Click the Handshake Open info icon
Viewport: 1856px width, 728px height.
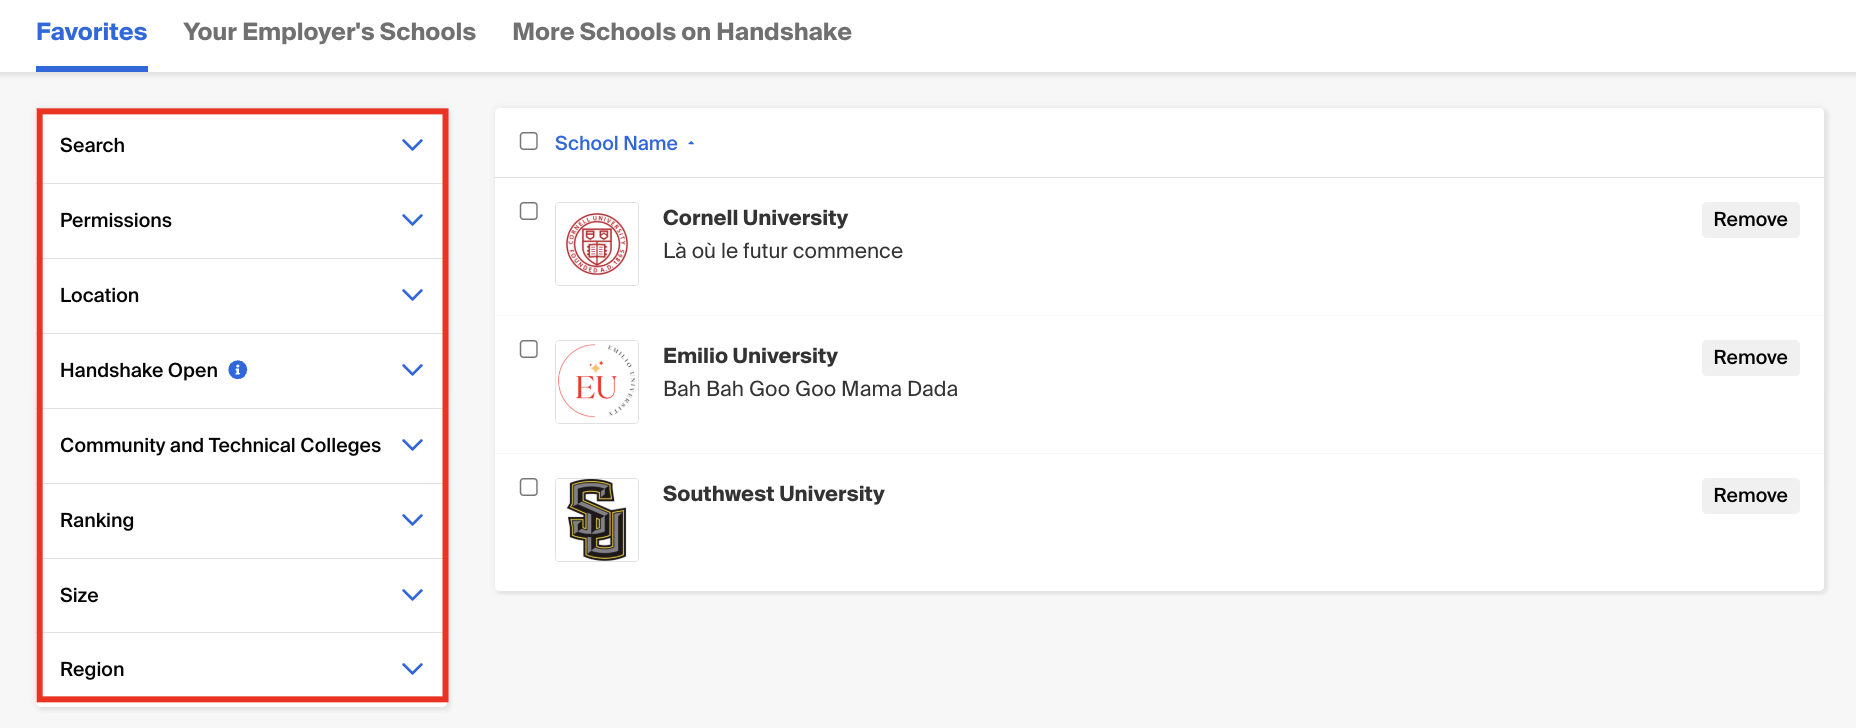238,370
